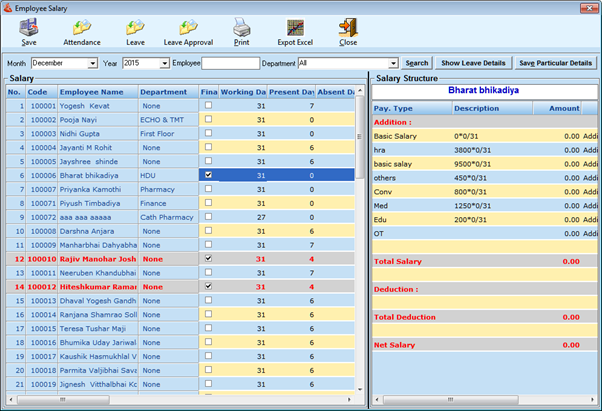Click the Show Leave Details button

point(475,63)
